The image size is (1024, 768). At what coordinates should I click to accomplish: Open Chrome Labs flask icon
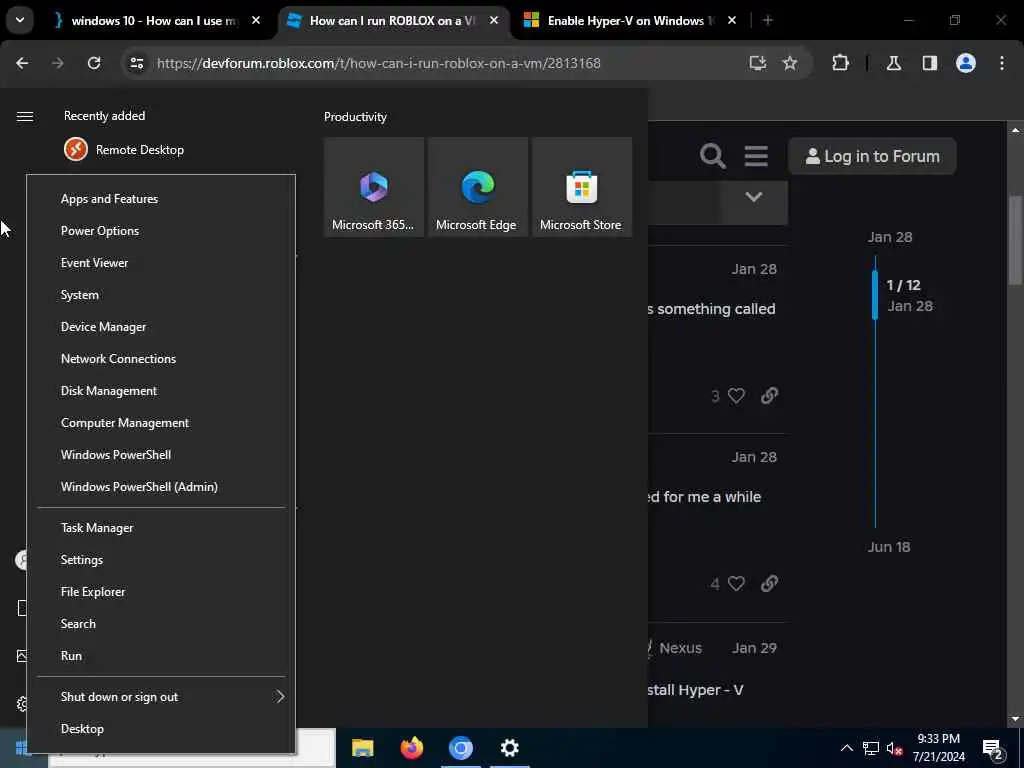click(894, 63)
